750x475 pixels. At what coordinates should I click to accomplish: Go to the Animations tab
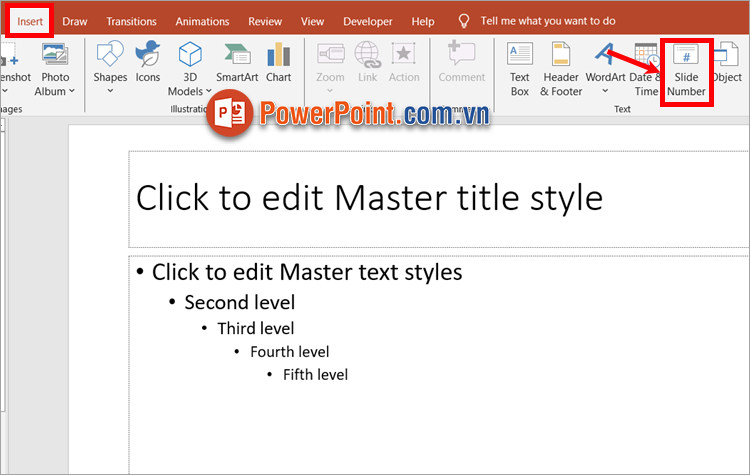(202, 22)
